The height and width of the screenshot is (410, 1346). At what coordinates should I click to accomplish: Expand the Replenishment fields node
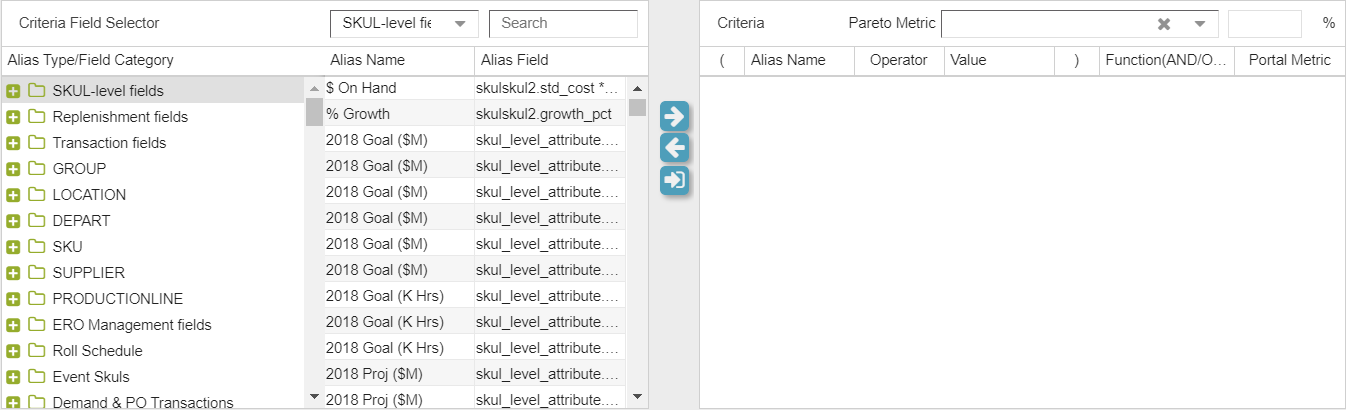coord(13,117)
